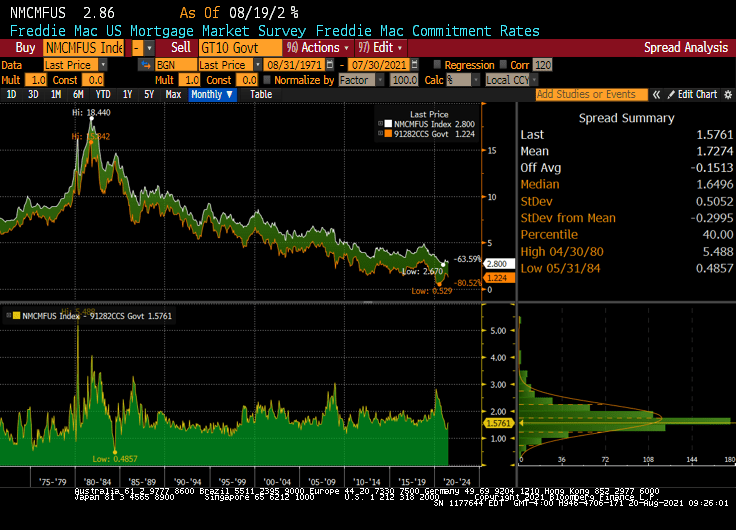The width and height of the screenshot is (736, 530).
Task: Expand the Local CCY currency dropdown
Action: pos(532,80)
